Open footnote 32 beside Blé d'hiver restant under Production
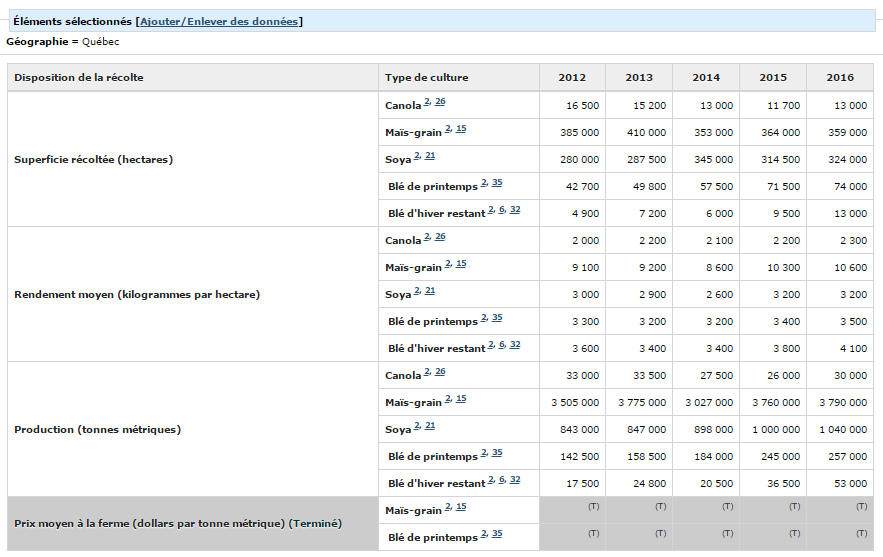Screen dimensions: 883x557 pos(515,480)
